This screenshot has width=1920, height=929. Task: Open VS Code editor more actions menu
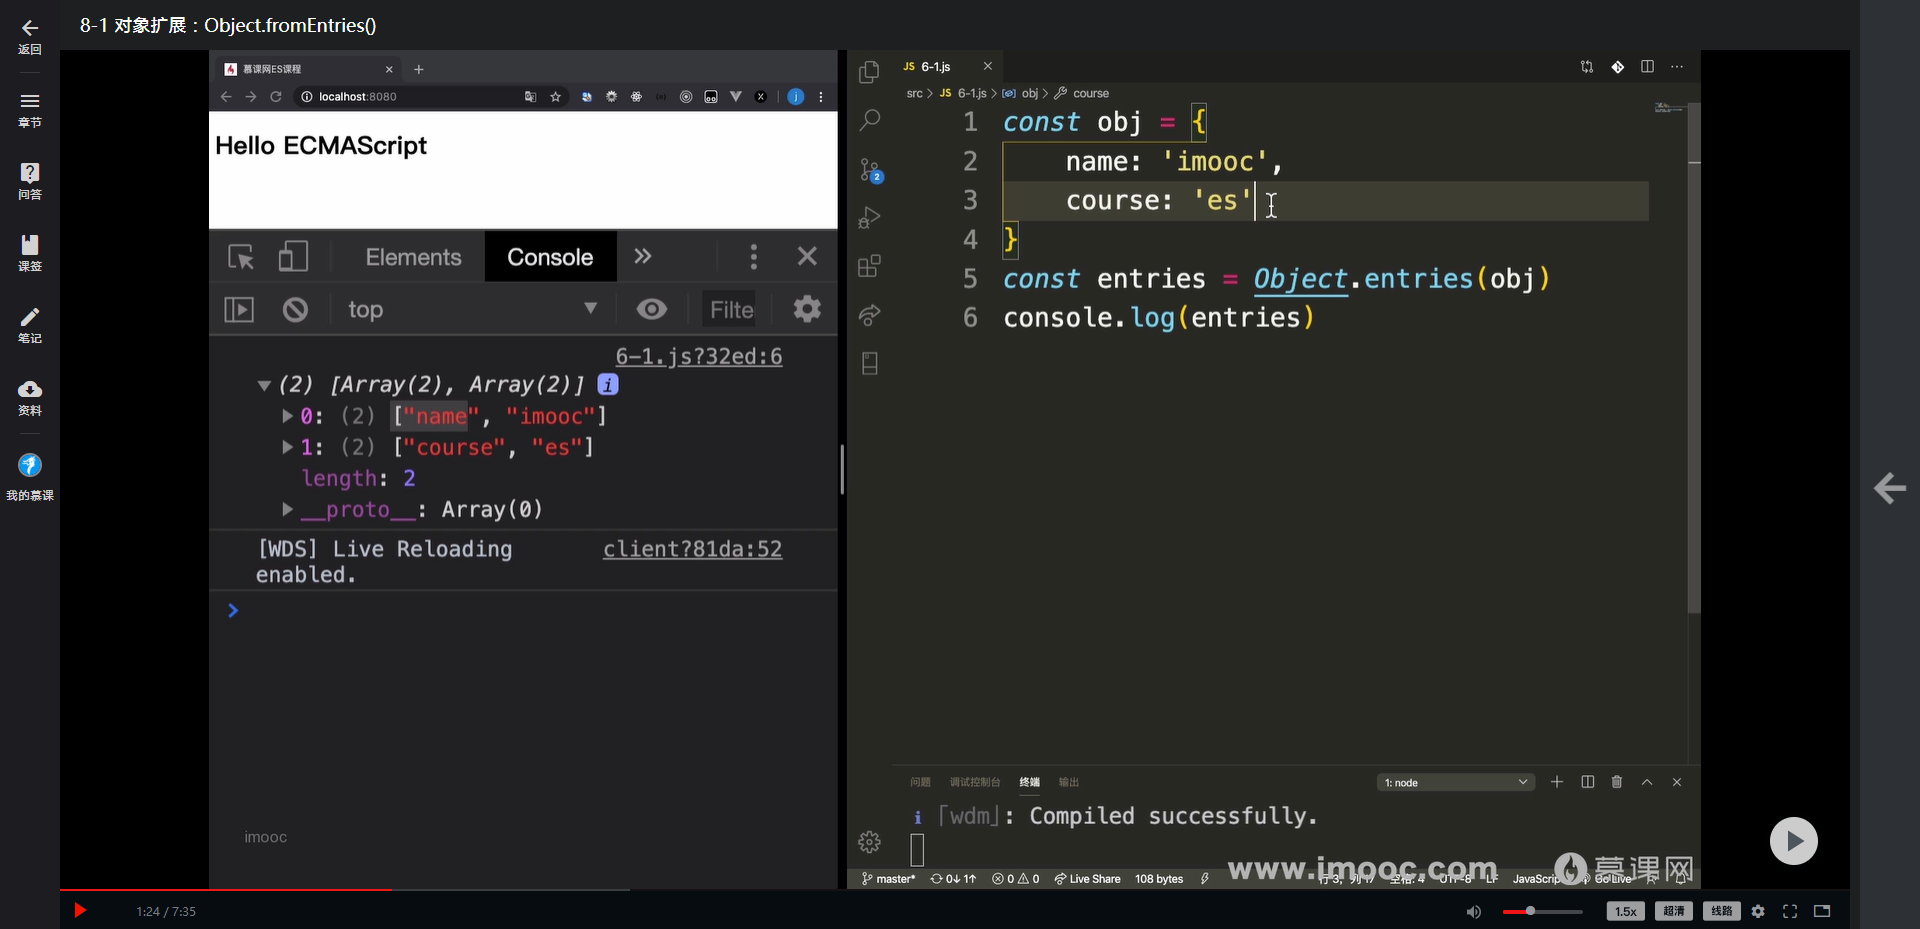tap(1677, 67)
